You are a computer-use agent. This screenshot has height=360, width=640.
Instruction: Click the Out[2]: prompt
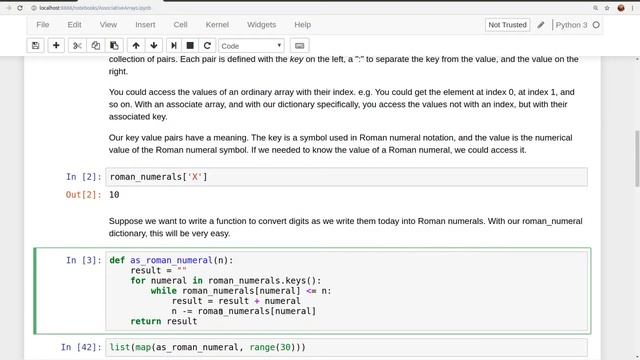pyautogui.click(x=84, y=195)
